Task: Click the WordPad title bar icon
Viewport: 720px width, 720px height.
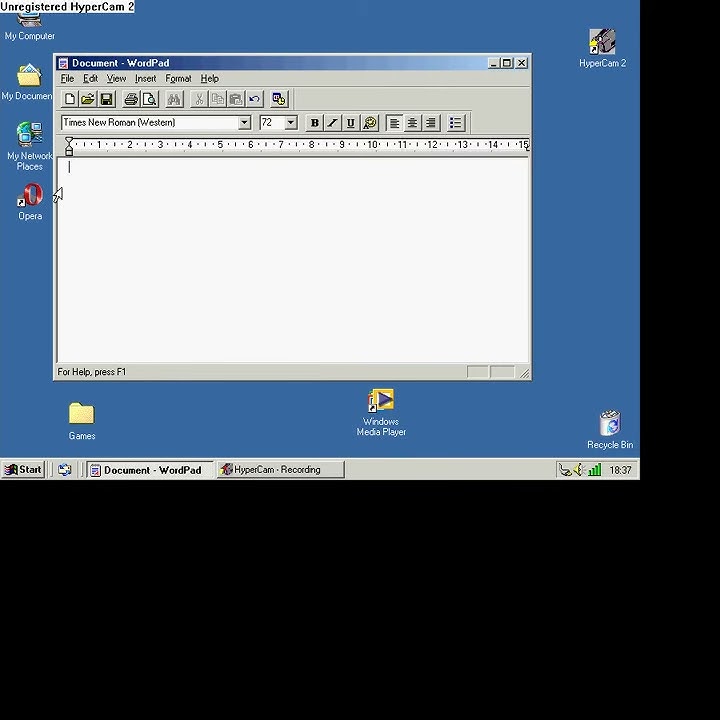Action: [x=63, y=63]
